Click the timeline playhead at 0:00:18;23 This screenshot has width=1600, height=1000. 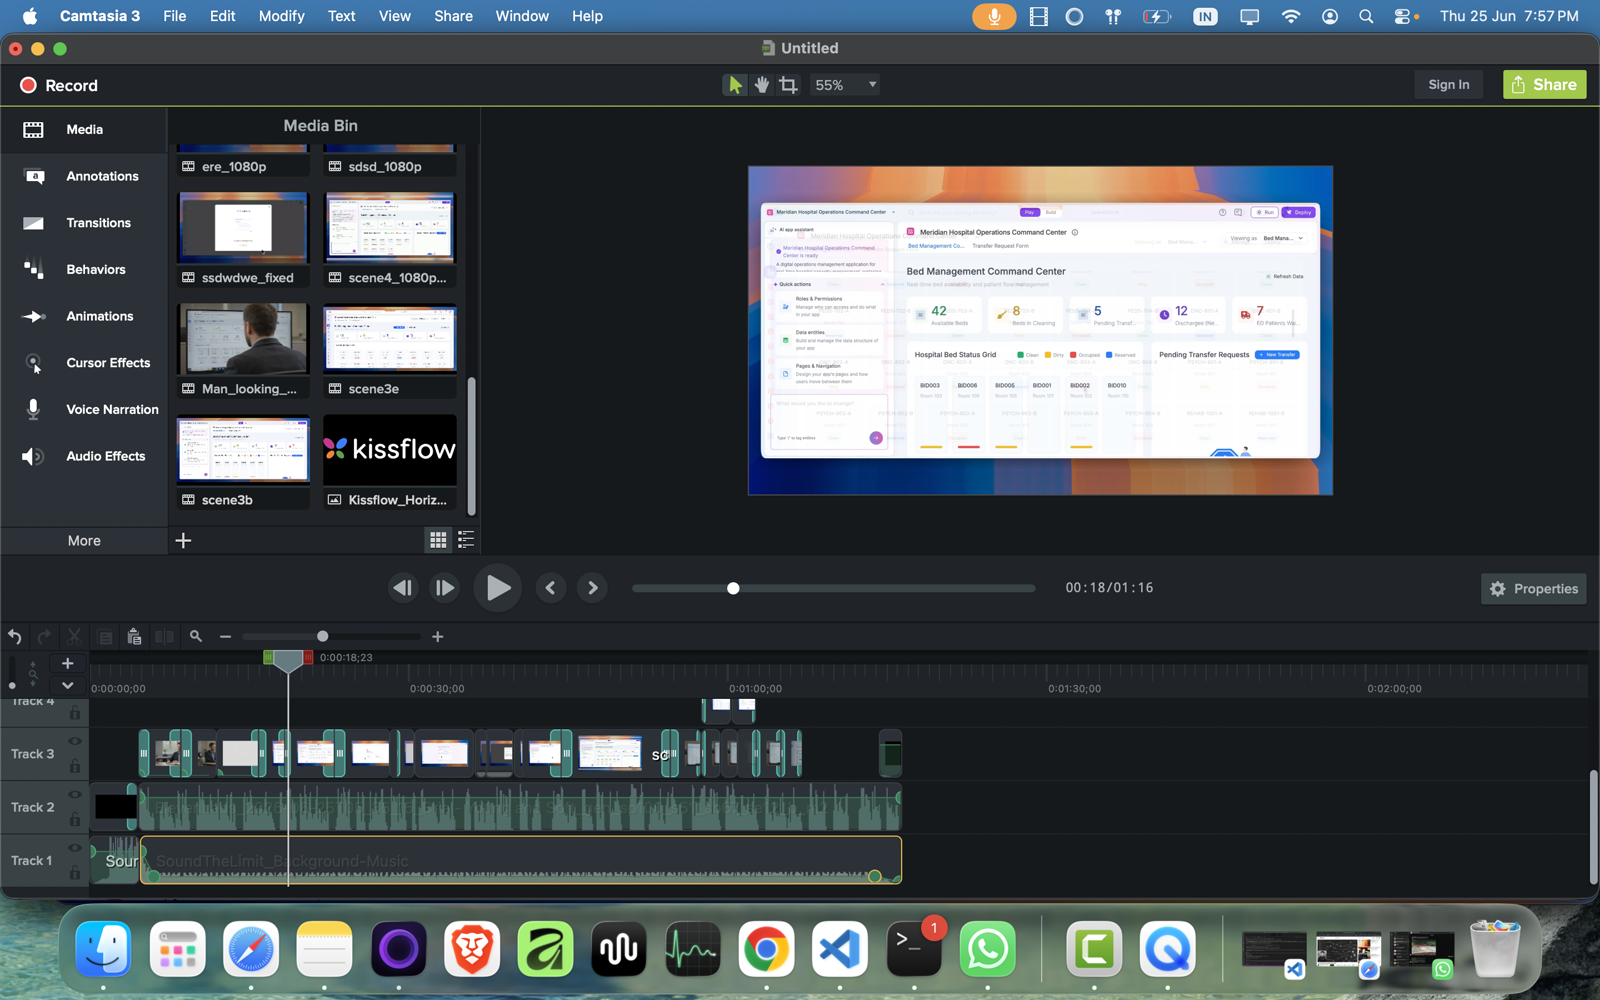pos(288,661)
